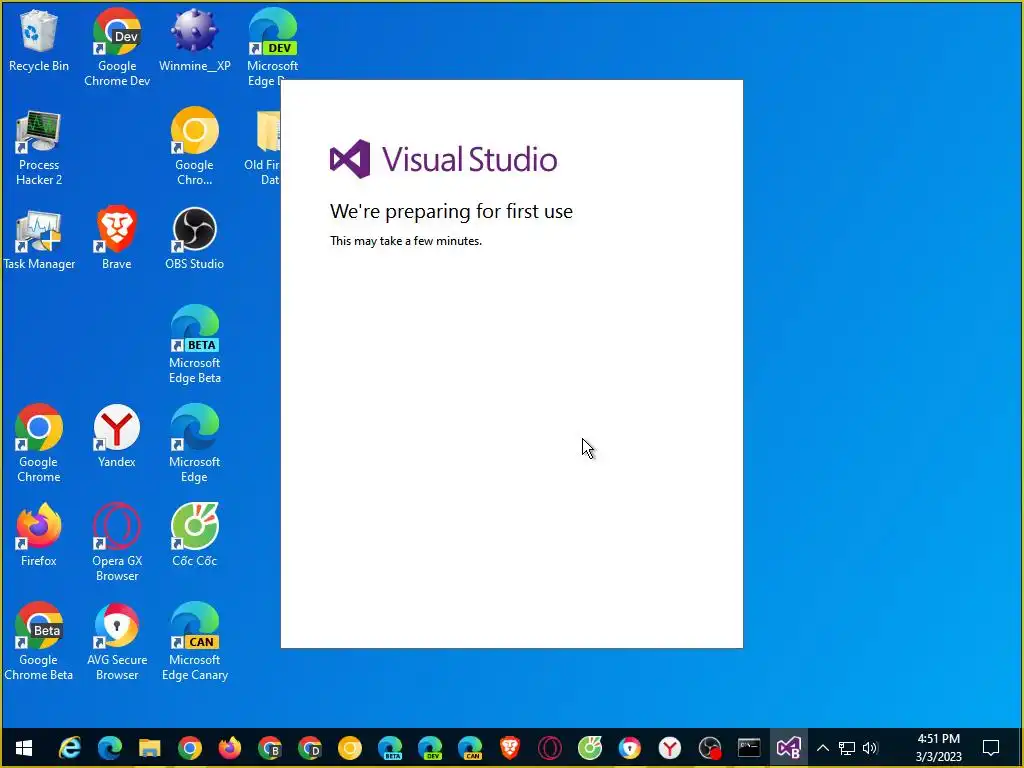Select the Google Chrome Beta desktop shortcut
1024x768 pixels.
coord(39,642)
